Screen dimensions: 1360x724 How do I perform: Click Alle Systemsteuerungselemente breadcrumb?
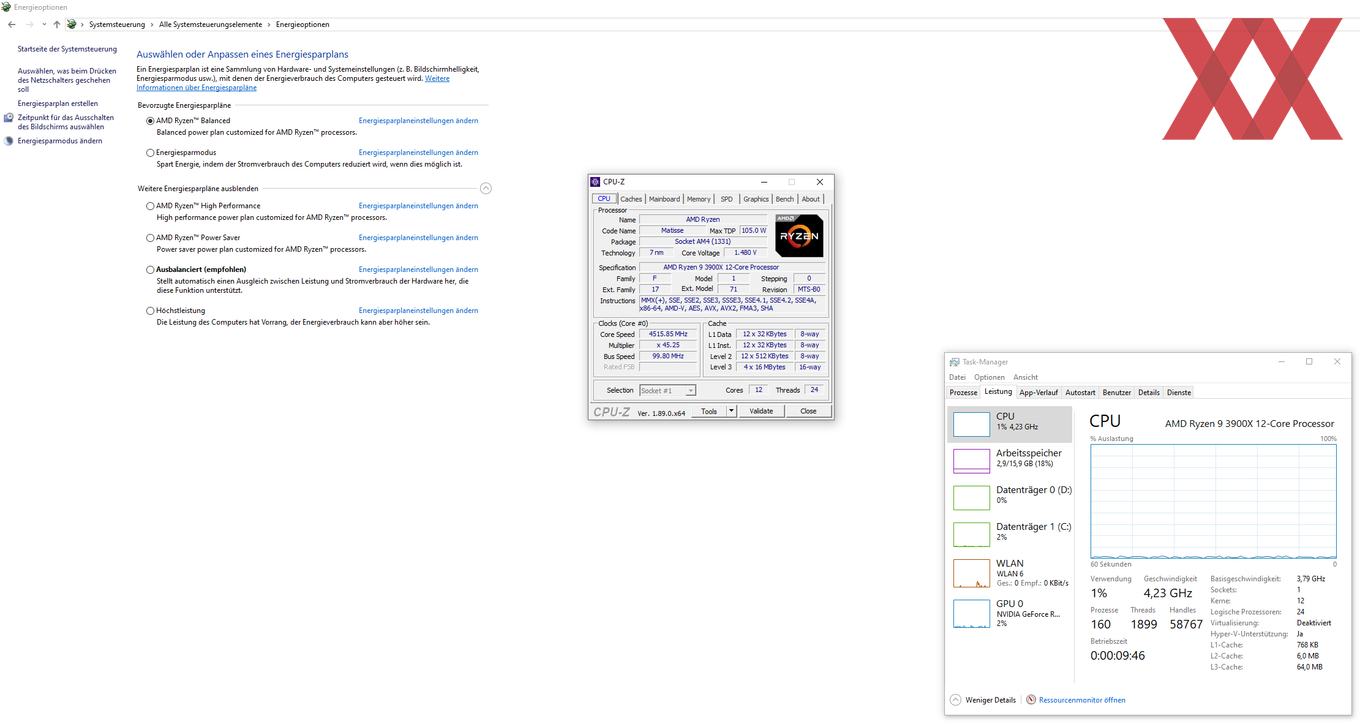click(211, 24)
